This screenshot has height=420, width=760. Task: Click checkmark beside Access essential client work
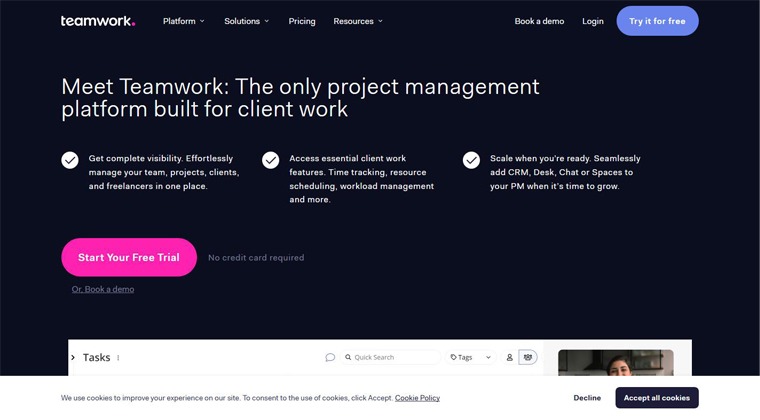coord(270,160)
